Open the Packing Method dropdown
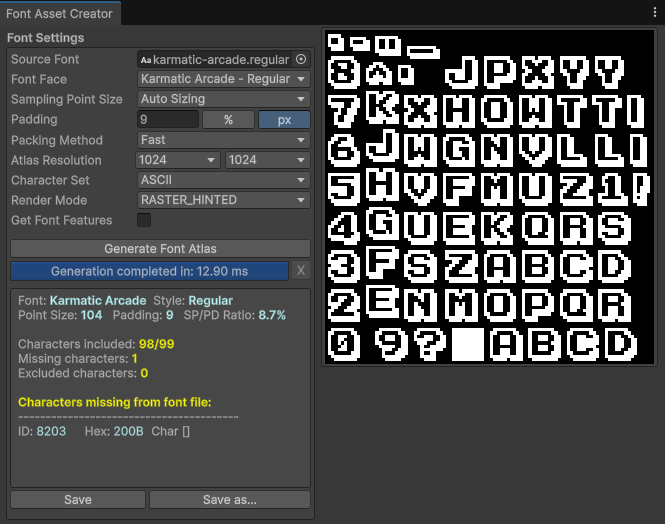Image resolution: width=665 pixels, height=524 pixels. (x=223, y=140)
